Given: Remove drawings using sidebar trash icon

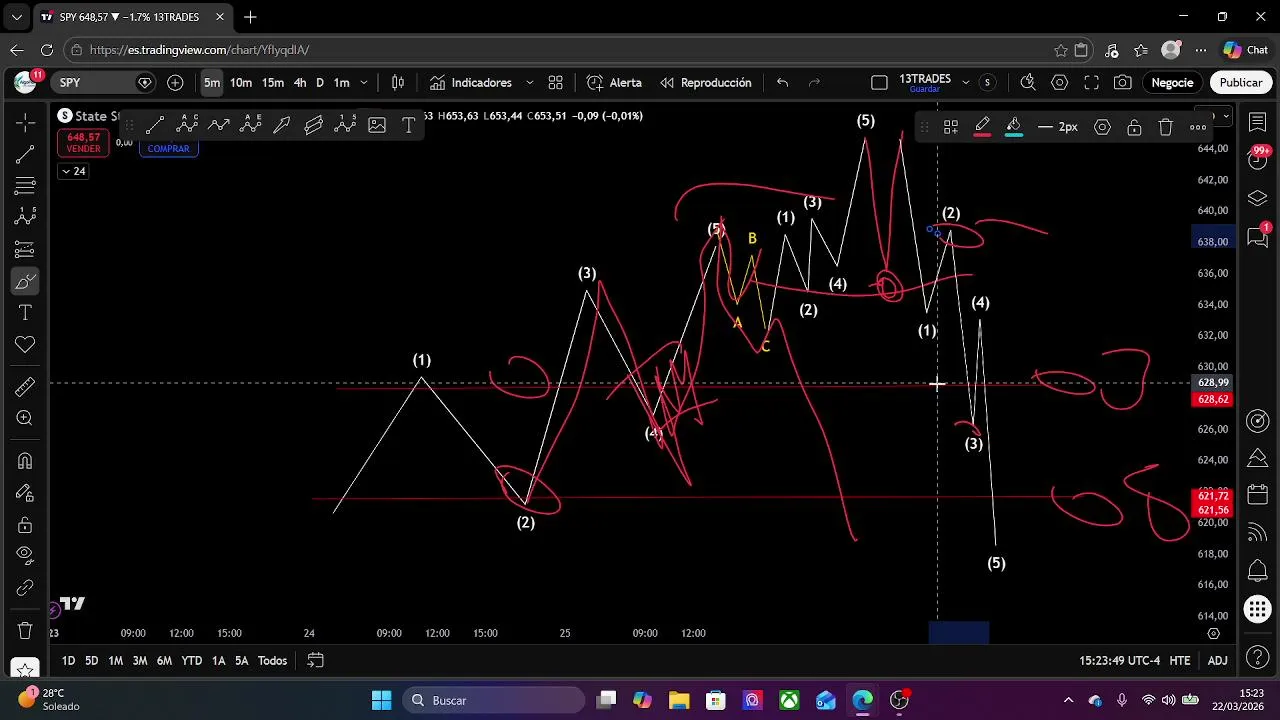Looking at the screenshot, I should click(x=25, y=631).
